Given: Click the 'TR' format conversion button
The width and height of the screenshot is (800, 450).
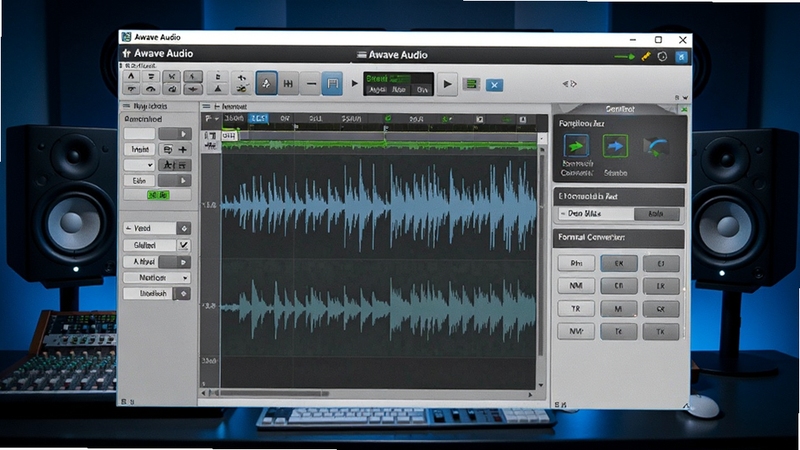Looking at the screenshot, I should (x=576, y=309).
